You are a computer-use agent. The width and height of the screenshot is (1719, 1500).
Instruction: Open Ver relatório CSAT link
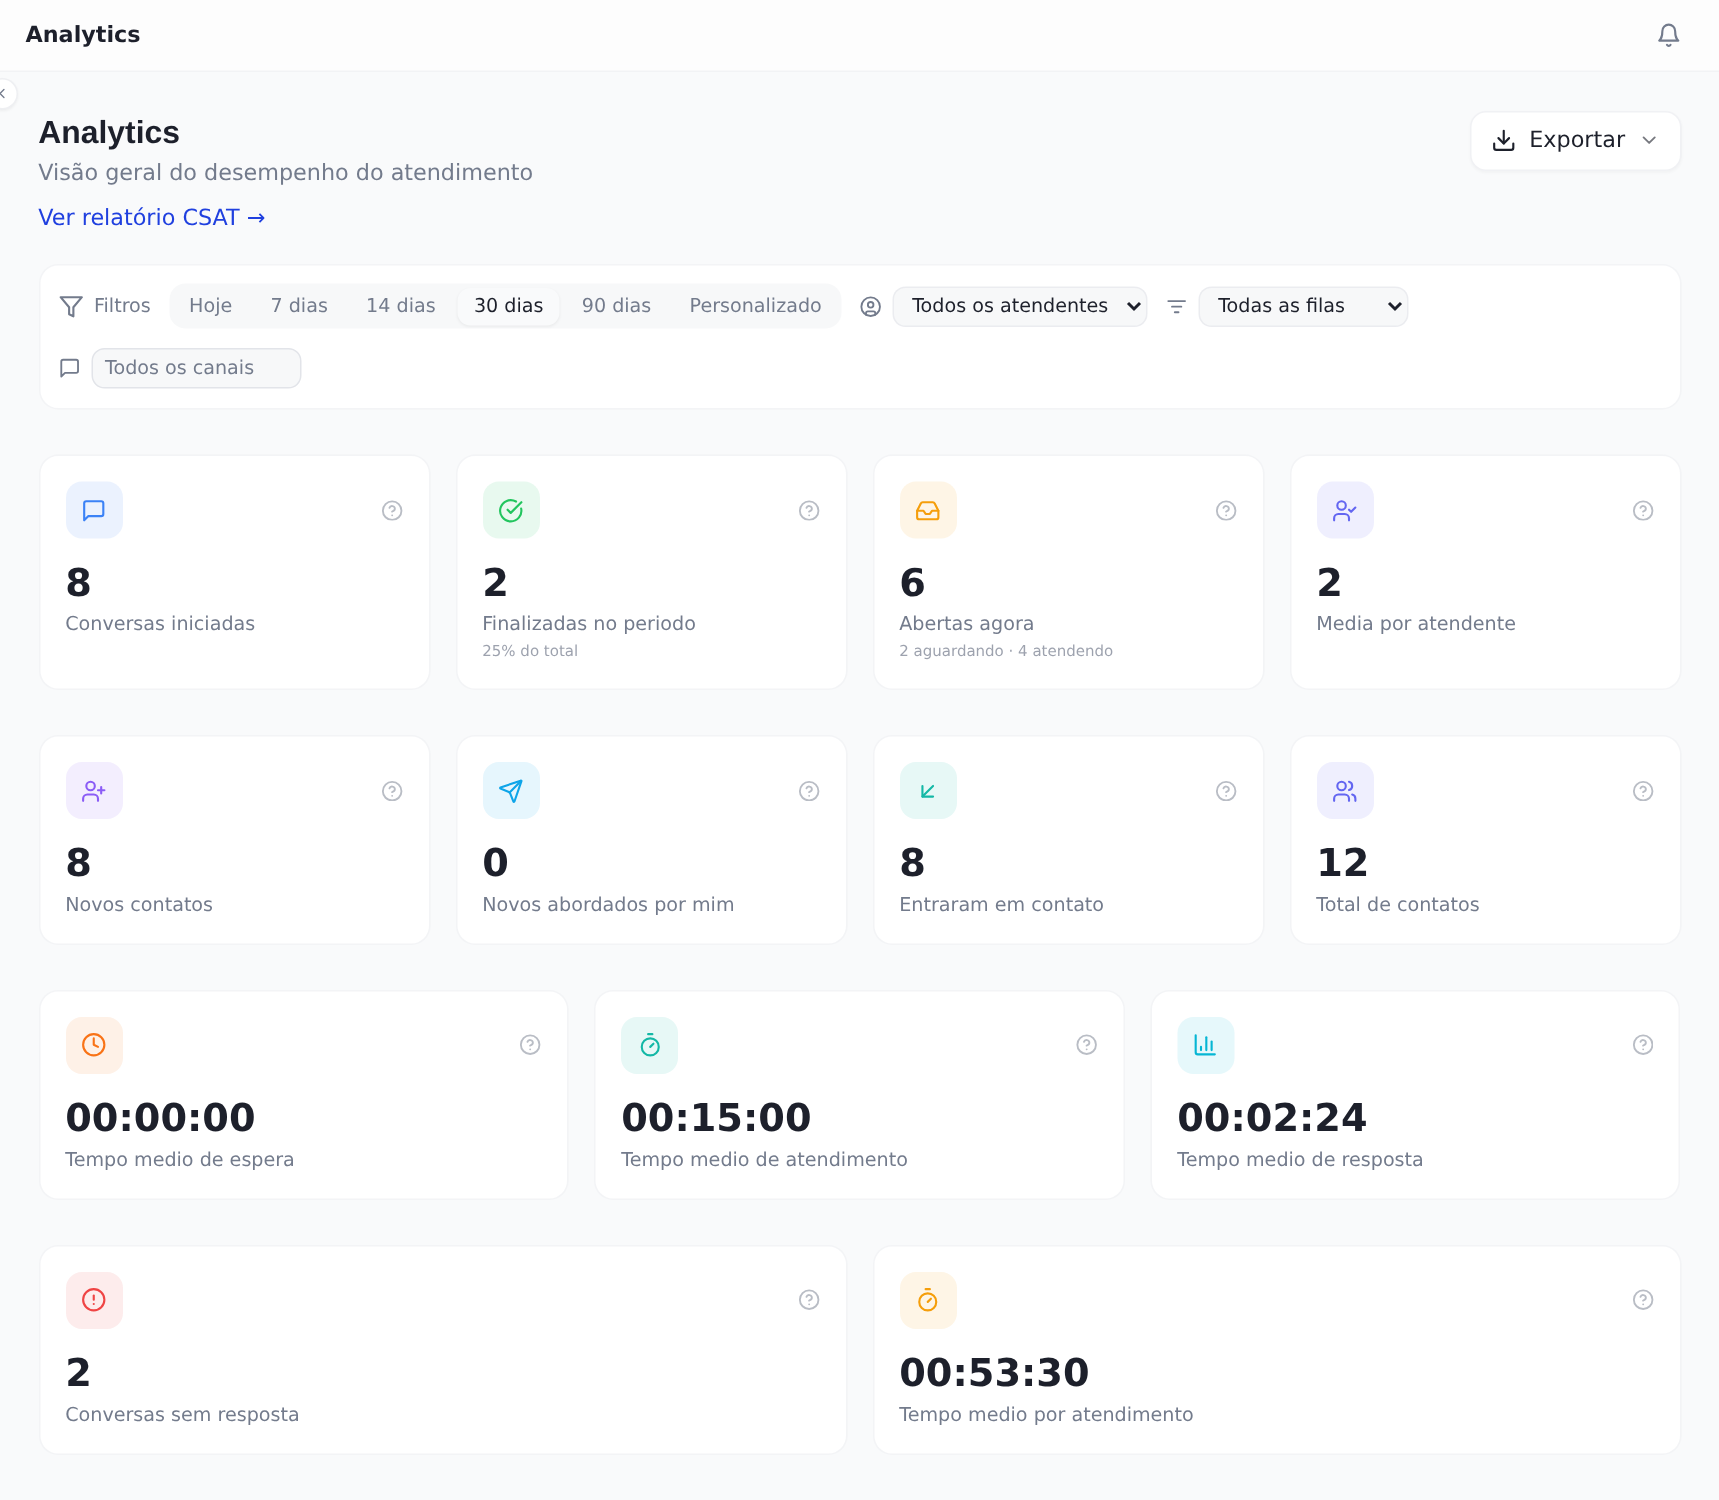point(152,218)
